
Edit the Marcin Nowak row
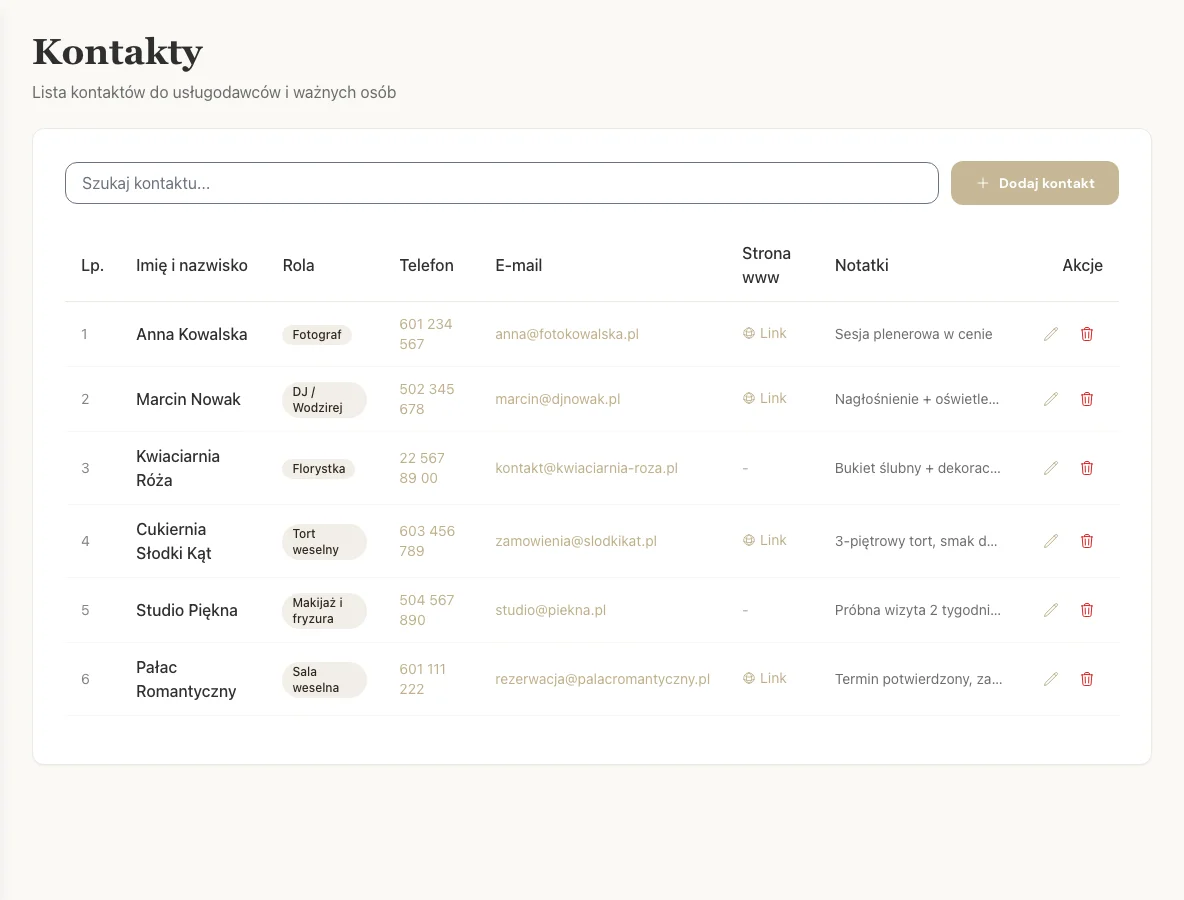tap(1050, 399)
